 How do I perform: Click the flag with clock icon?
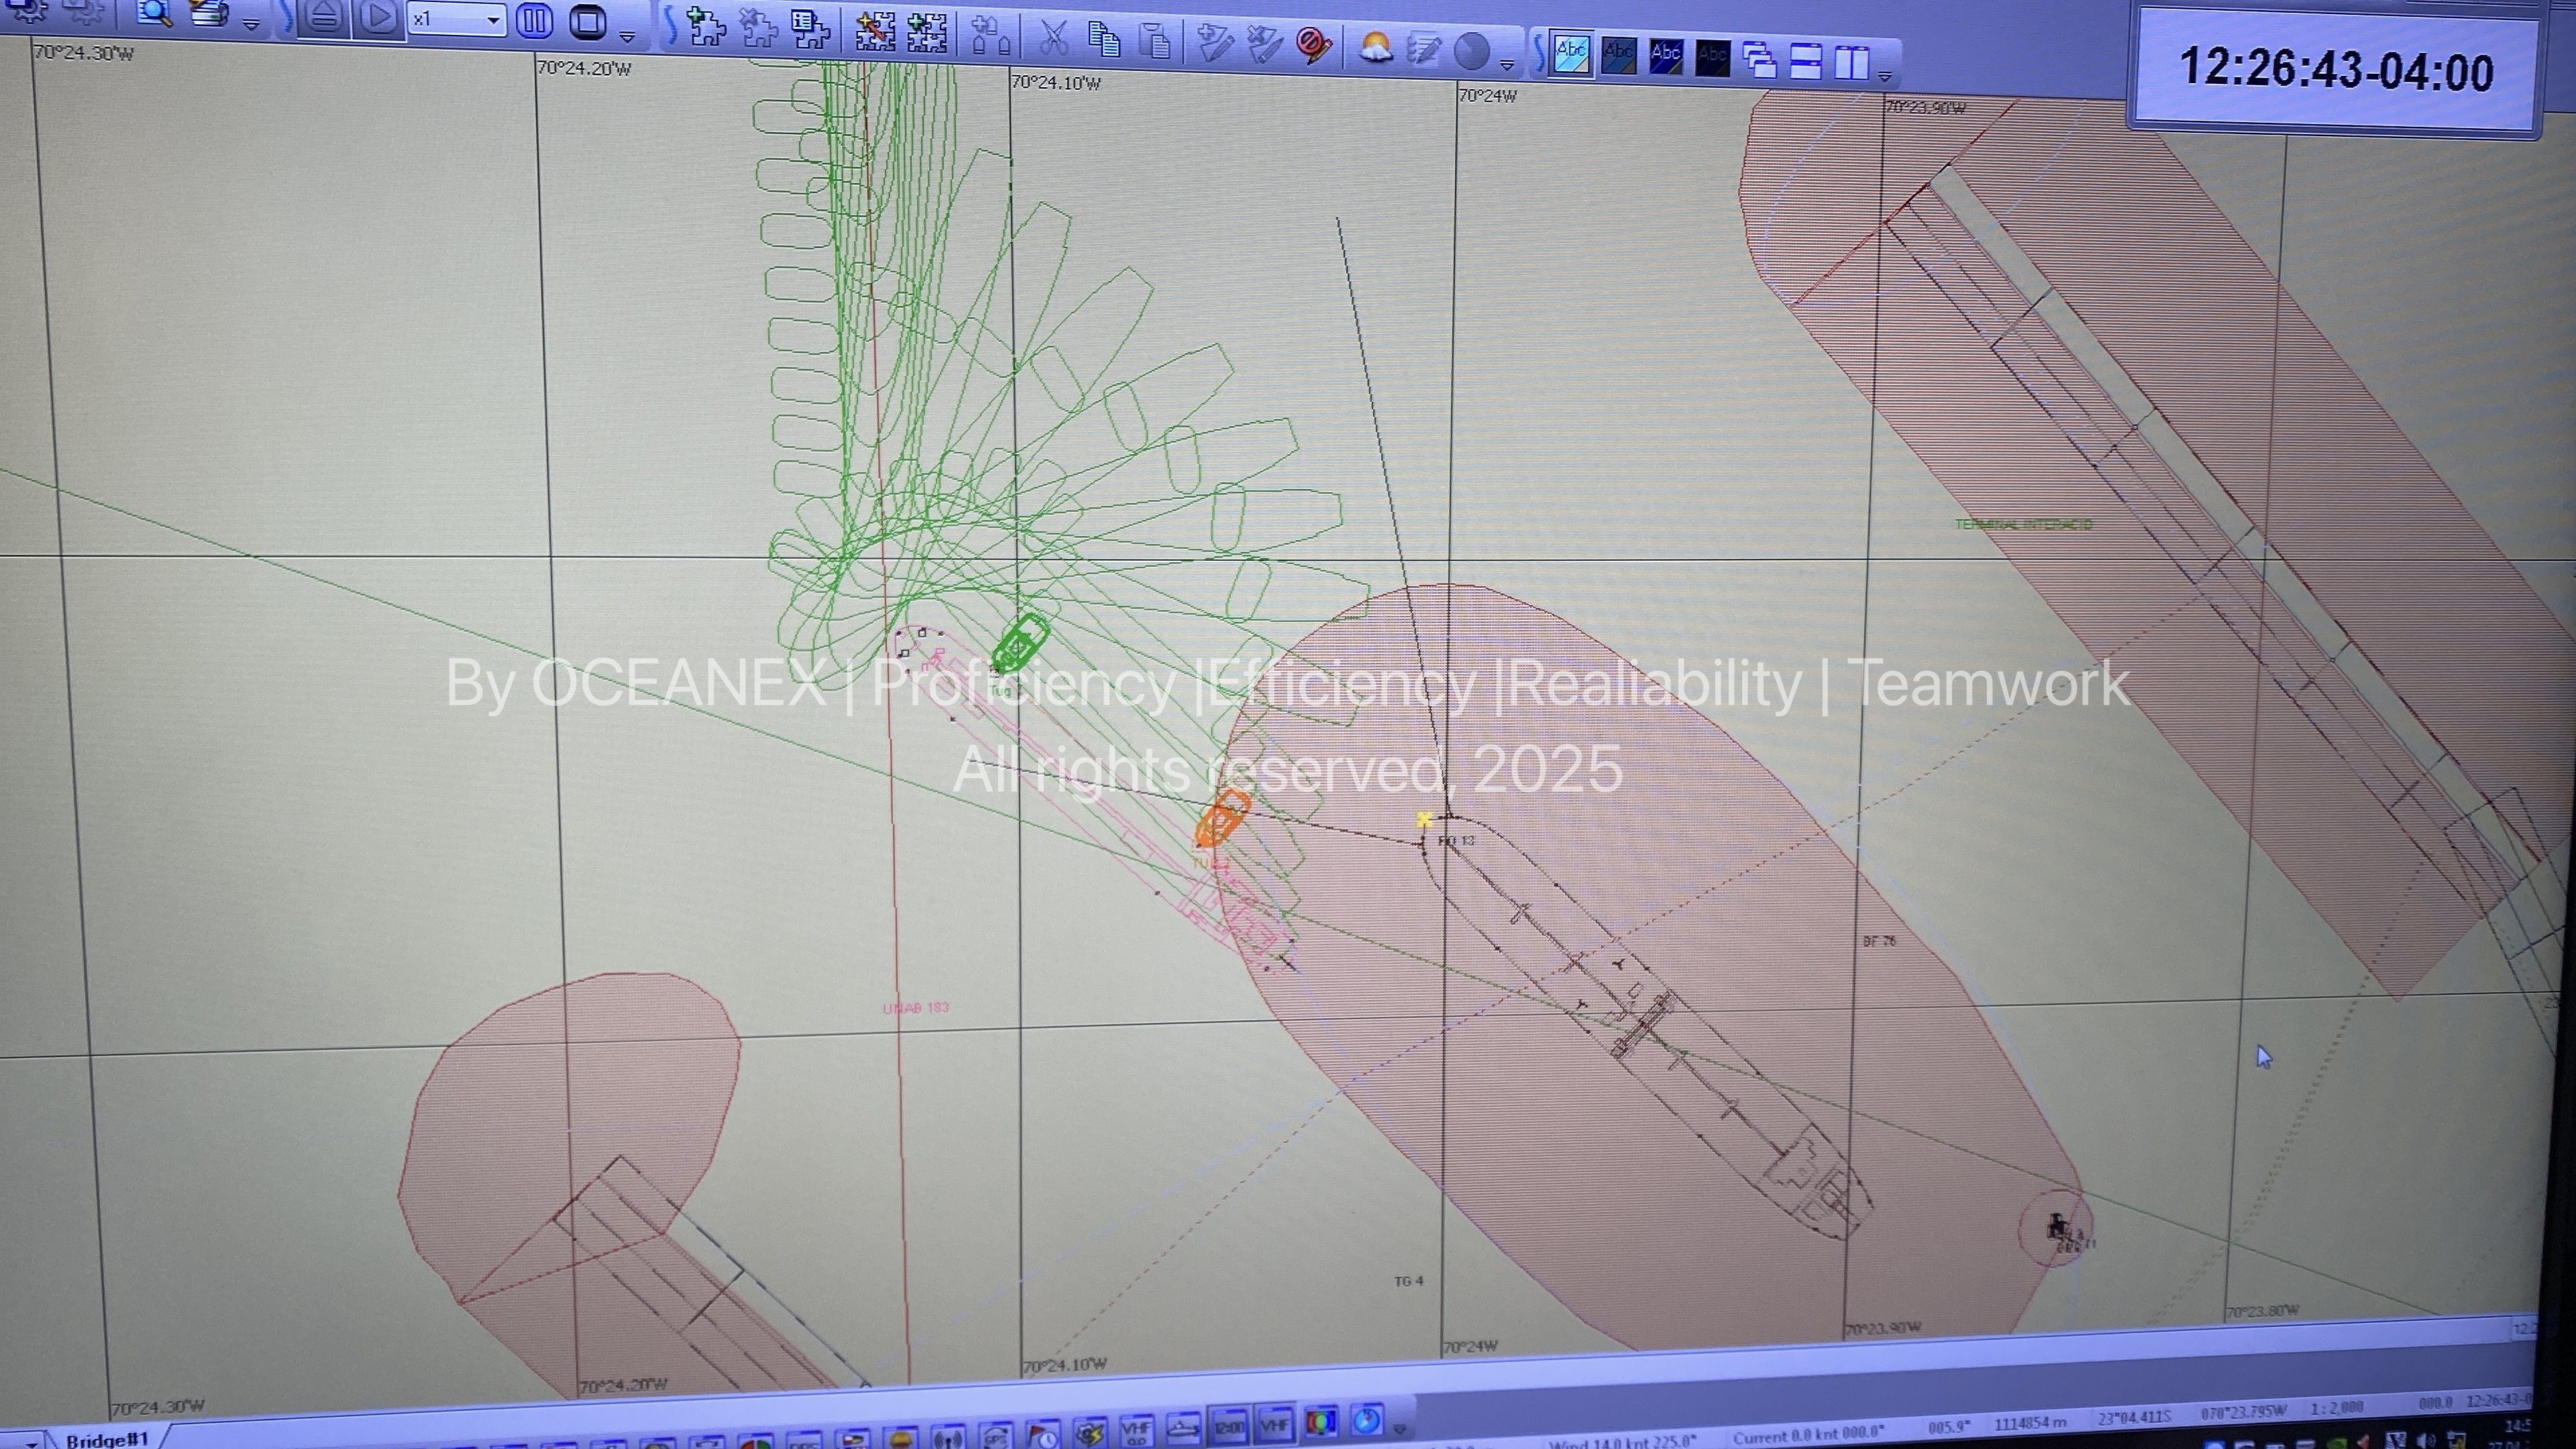(x=1042, y=1434)
